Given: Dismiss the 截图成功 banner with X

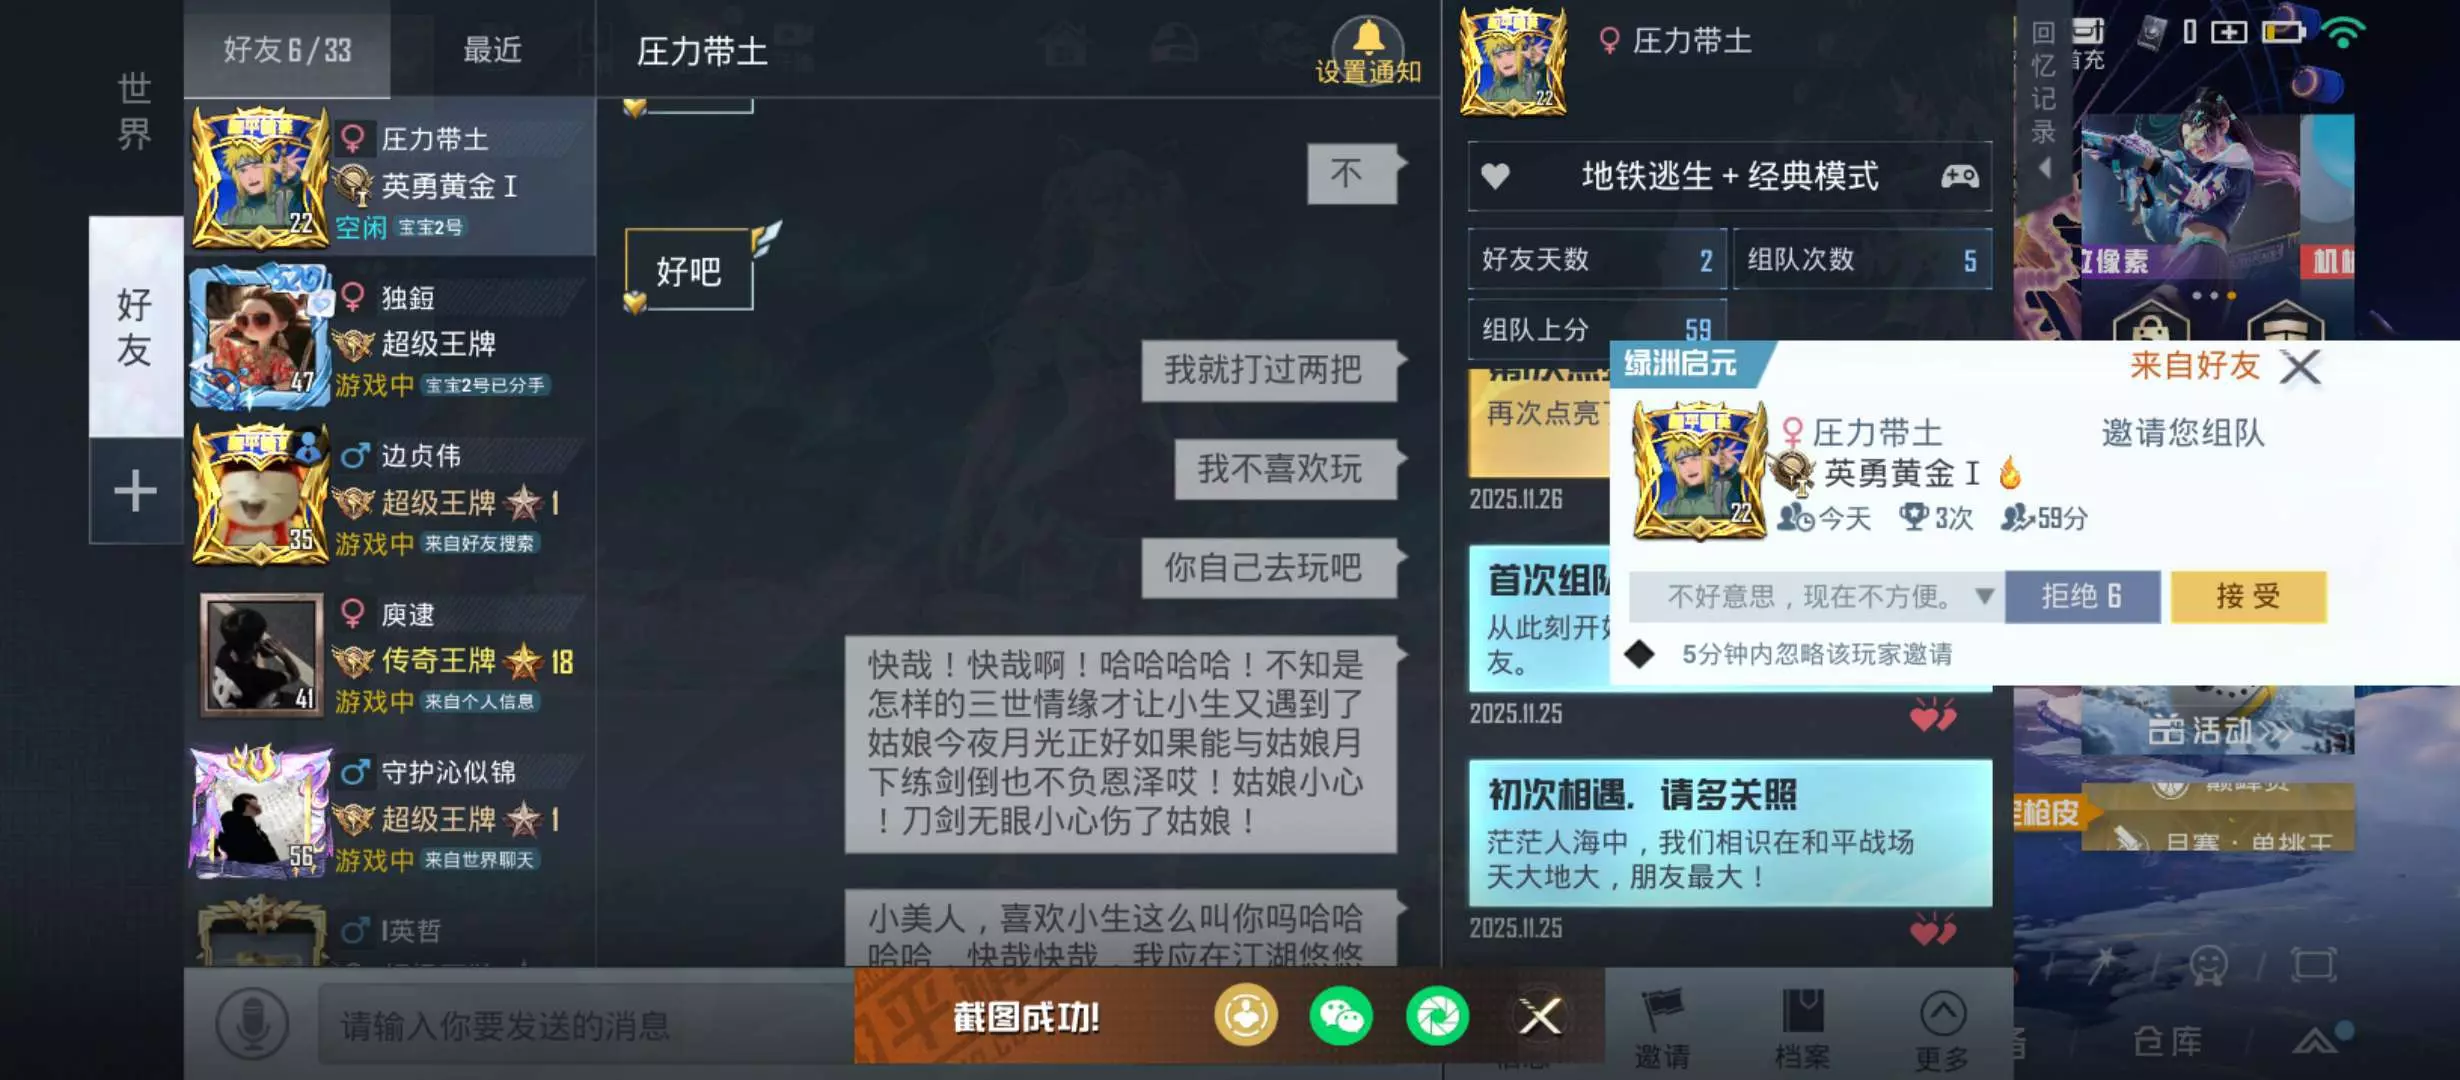Looking at the screenshot, I should click(x=1539, y=1016).
